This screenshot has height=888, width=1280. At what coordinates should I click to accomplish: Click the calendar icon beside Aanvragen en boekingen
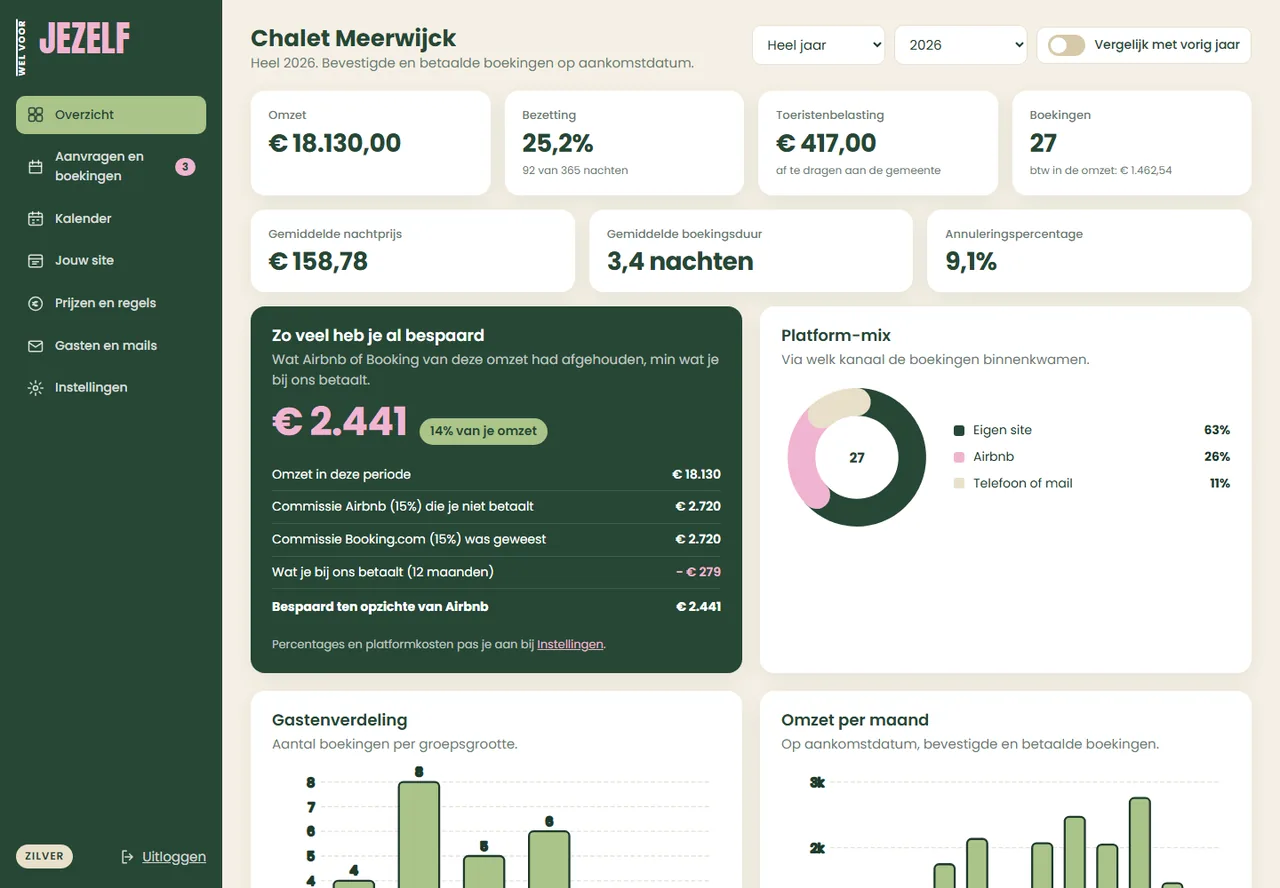35,167
